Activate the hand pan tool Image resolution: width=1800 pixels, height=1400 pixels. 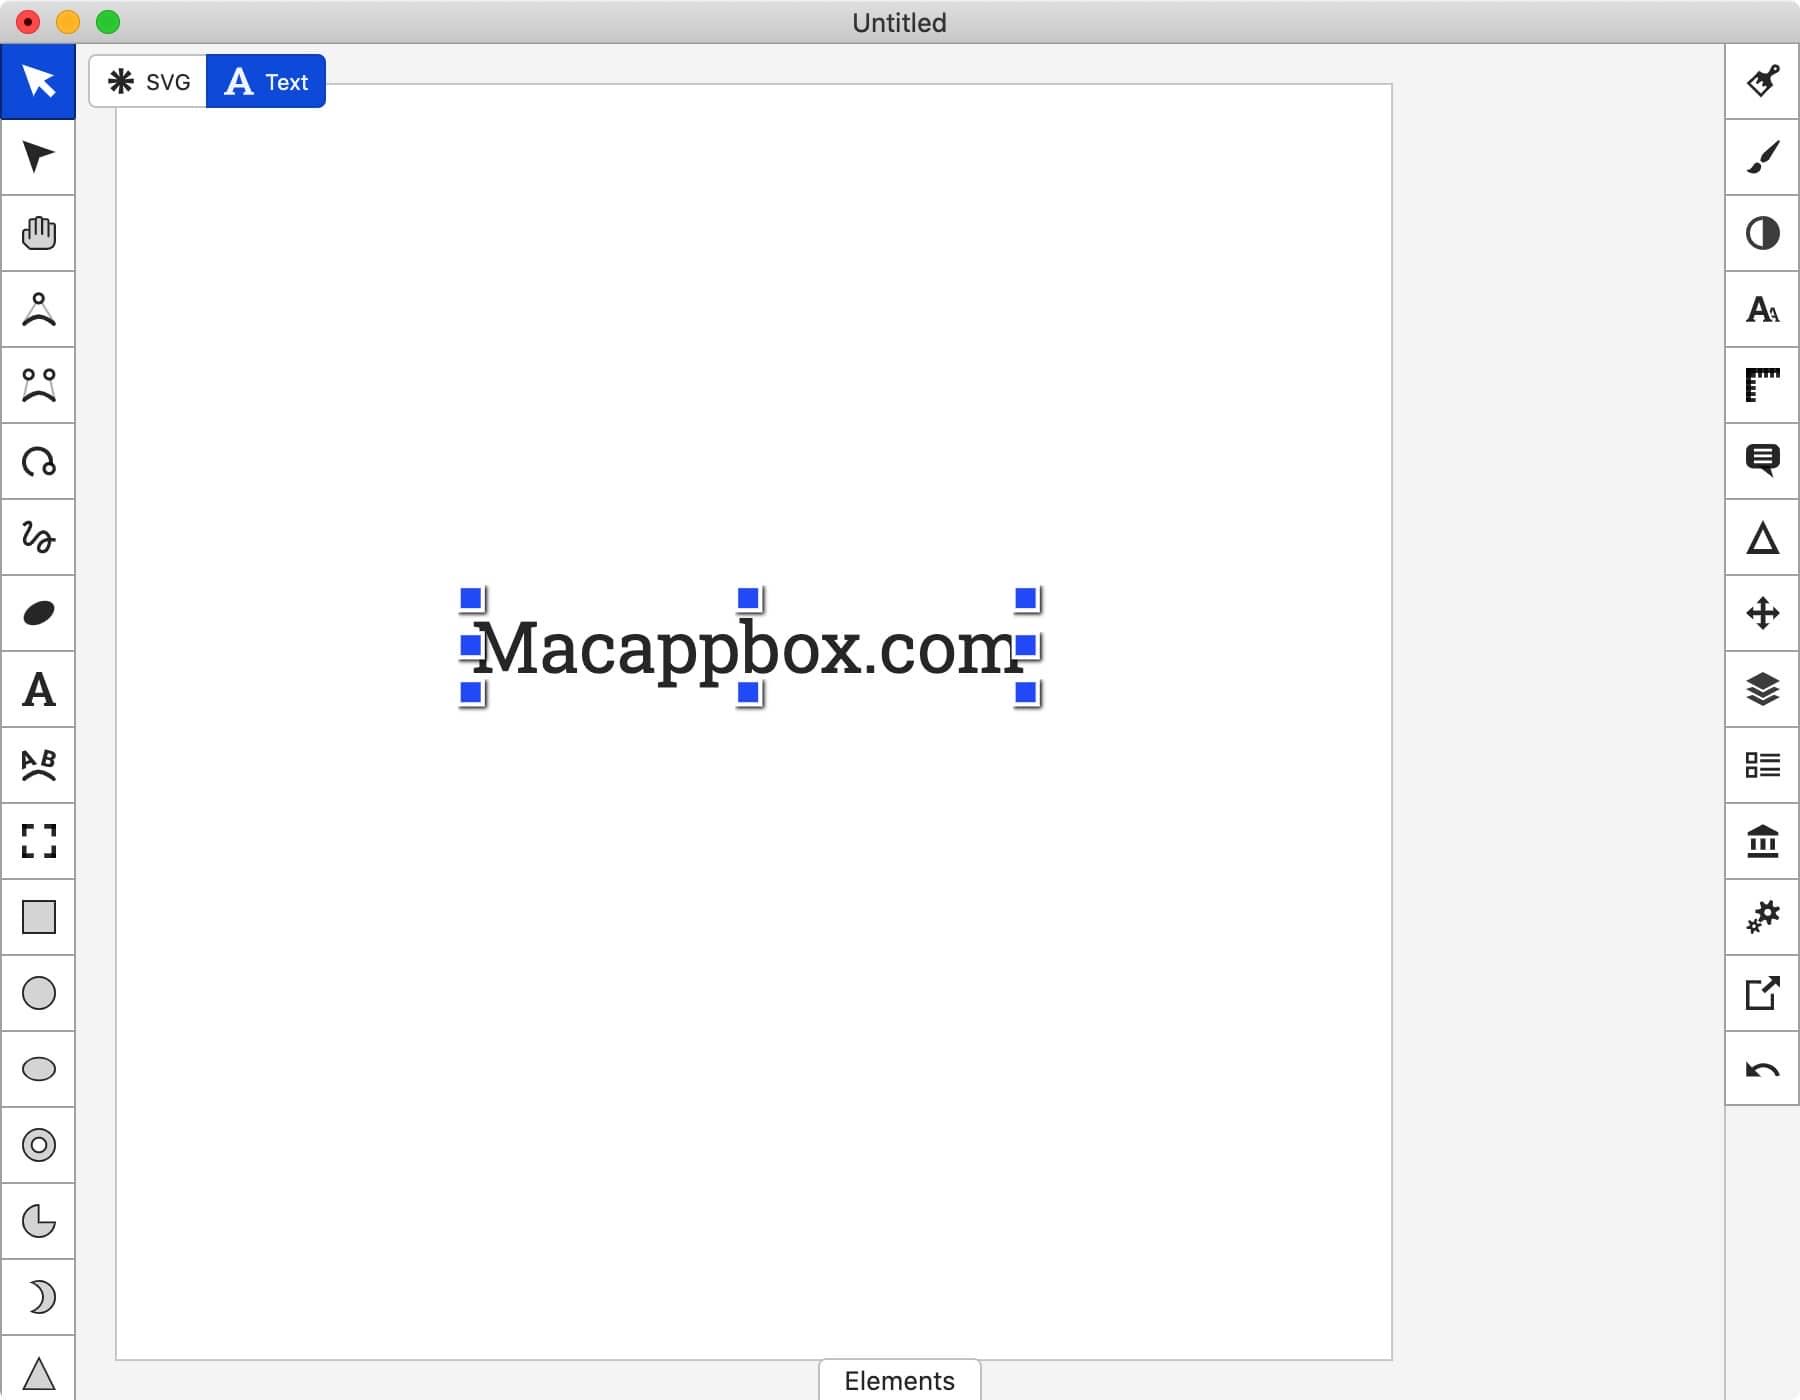(38, 233)
